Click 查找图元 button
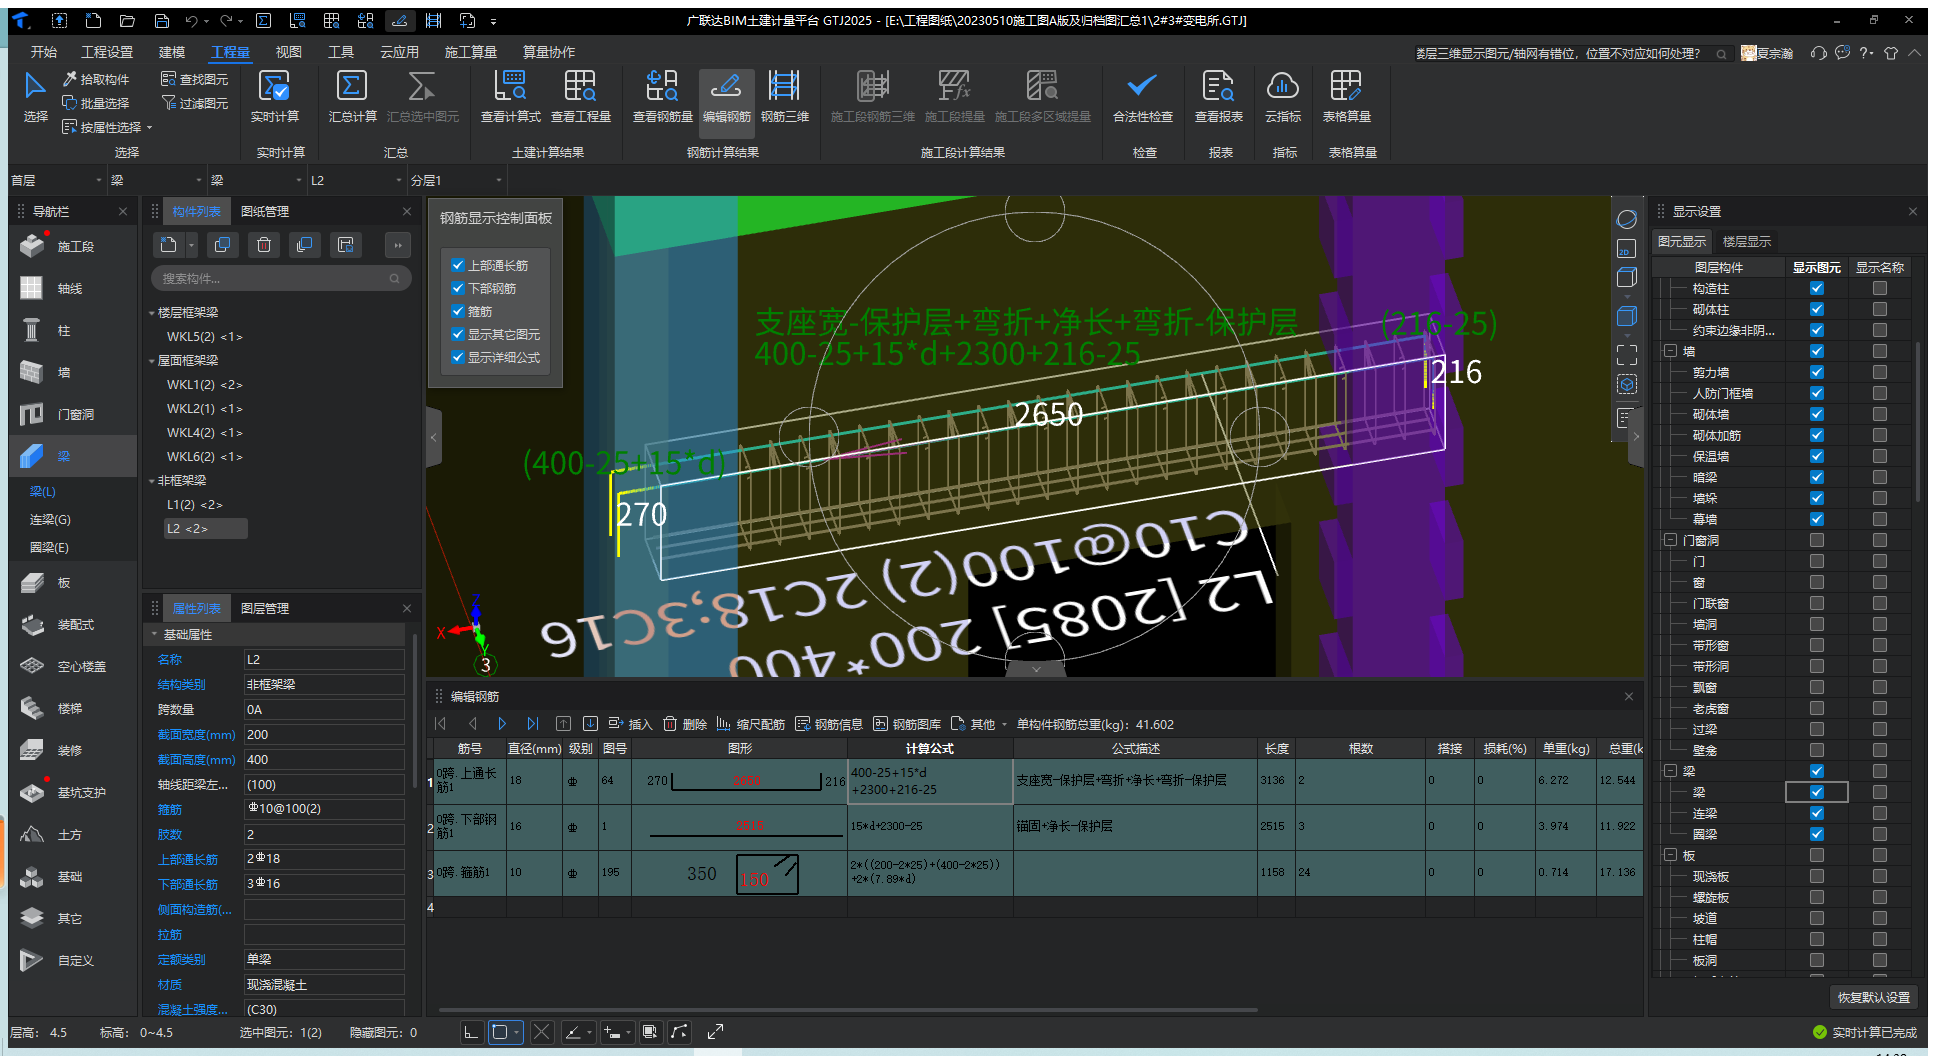Image resolution: width=1936 pixels, height=1056 pixels. (194, 79)
